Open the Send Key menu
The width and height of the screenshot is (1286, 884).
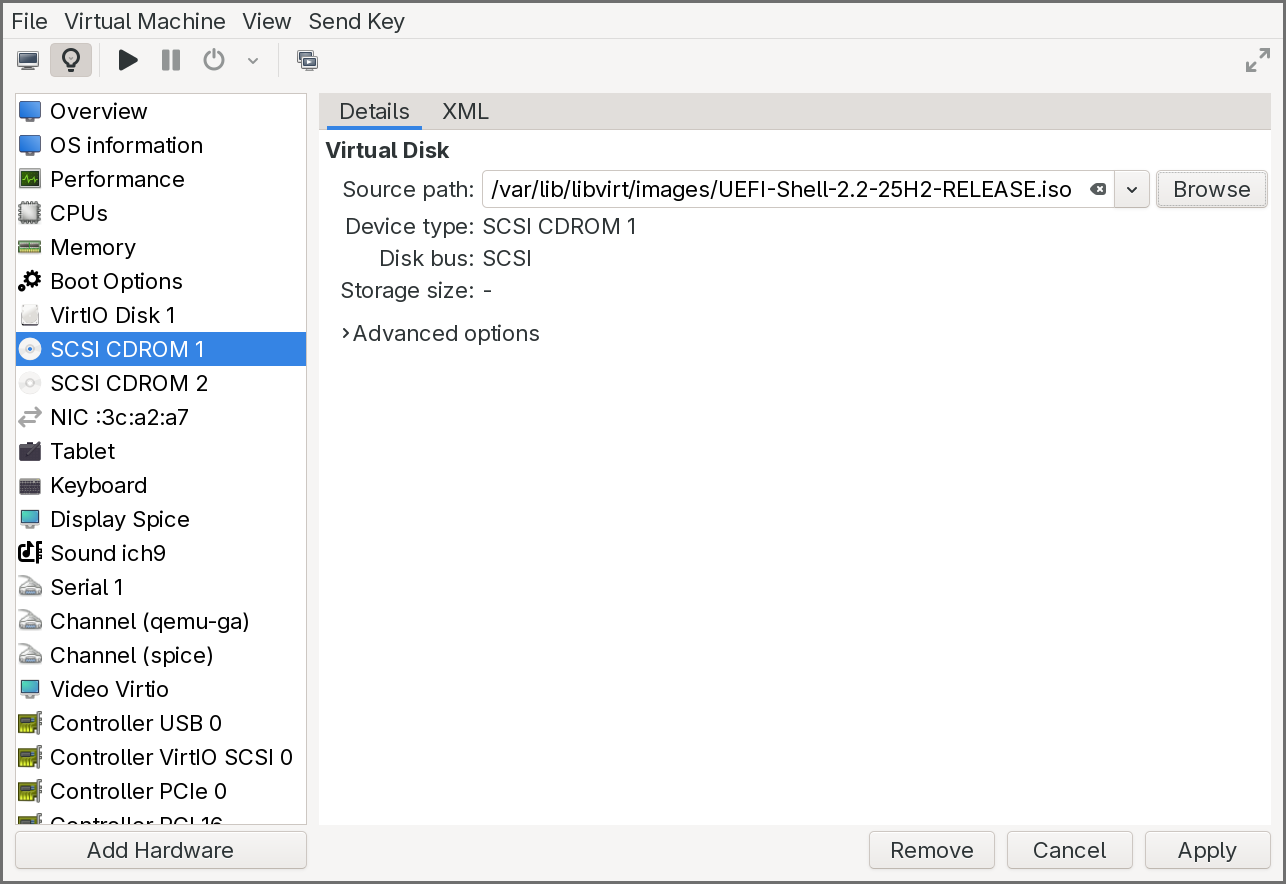[x=356, y=21]
